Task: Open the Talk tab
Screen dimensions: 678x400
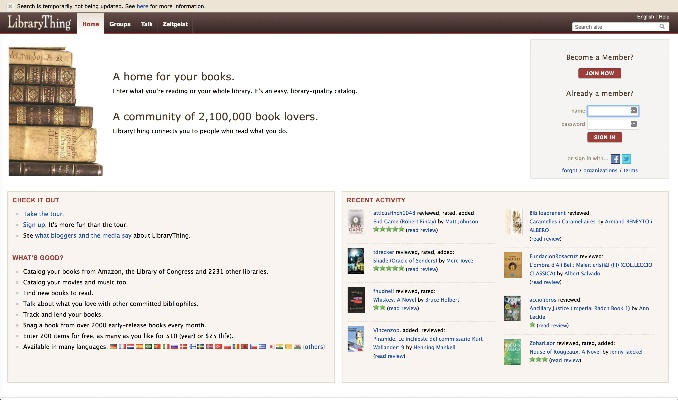Action: click(146, 22)
